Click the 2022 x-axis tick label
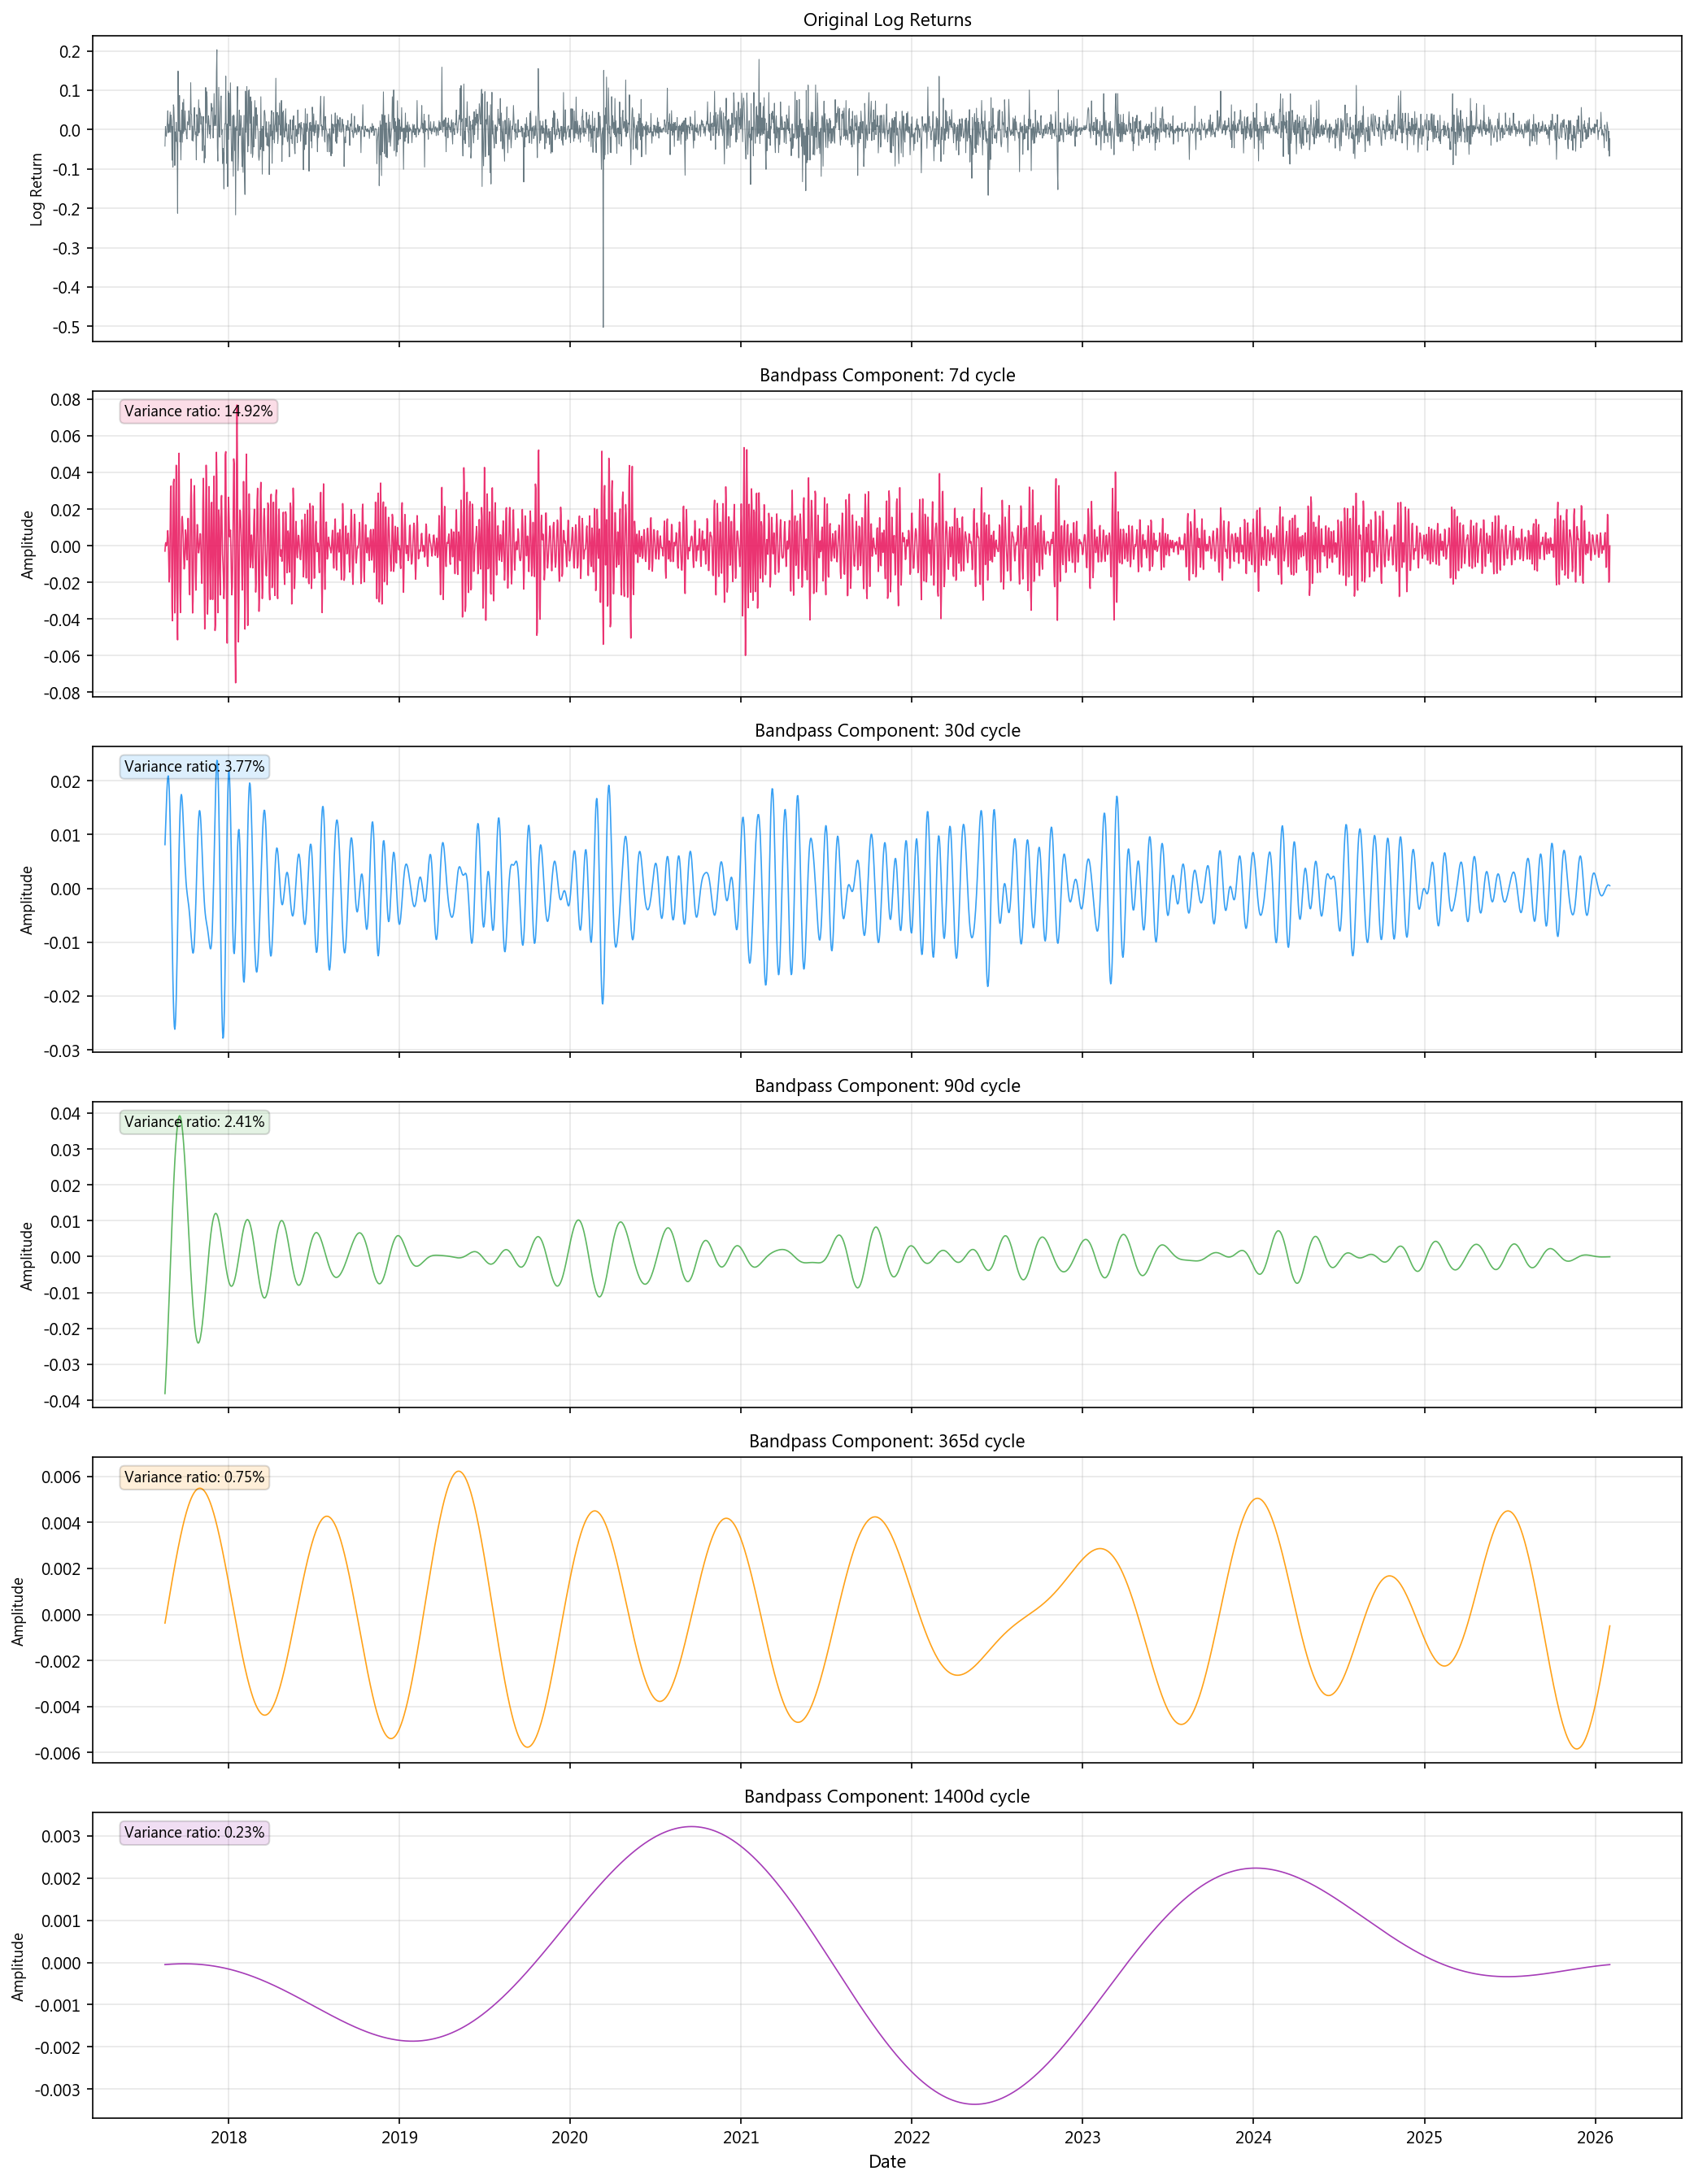Viewport: 1694px width, 2184px height. [911, 2137]
